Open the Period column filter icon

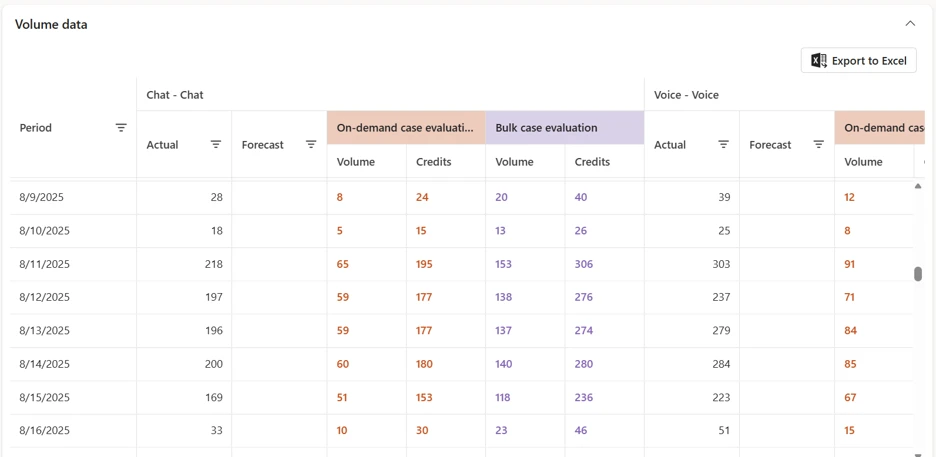point(121,128)
